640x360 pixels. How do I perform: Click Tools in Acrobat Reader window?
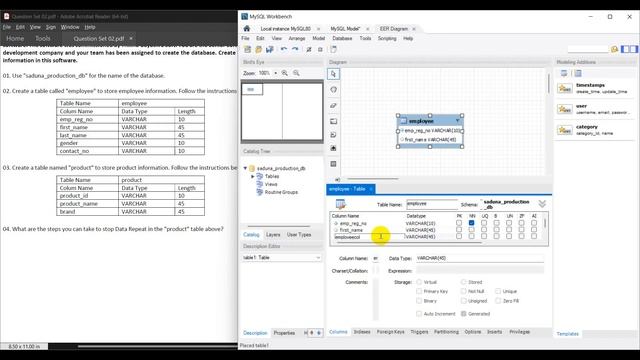tap(42, 38)
